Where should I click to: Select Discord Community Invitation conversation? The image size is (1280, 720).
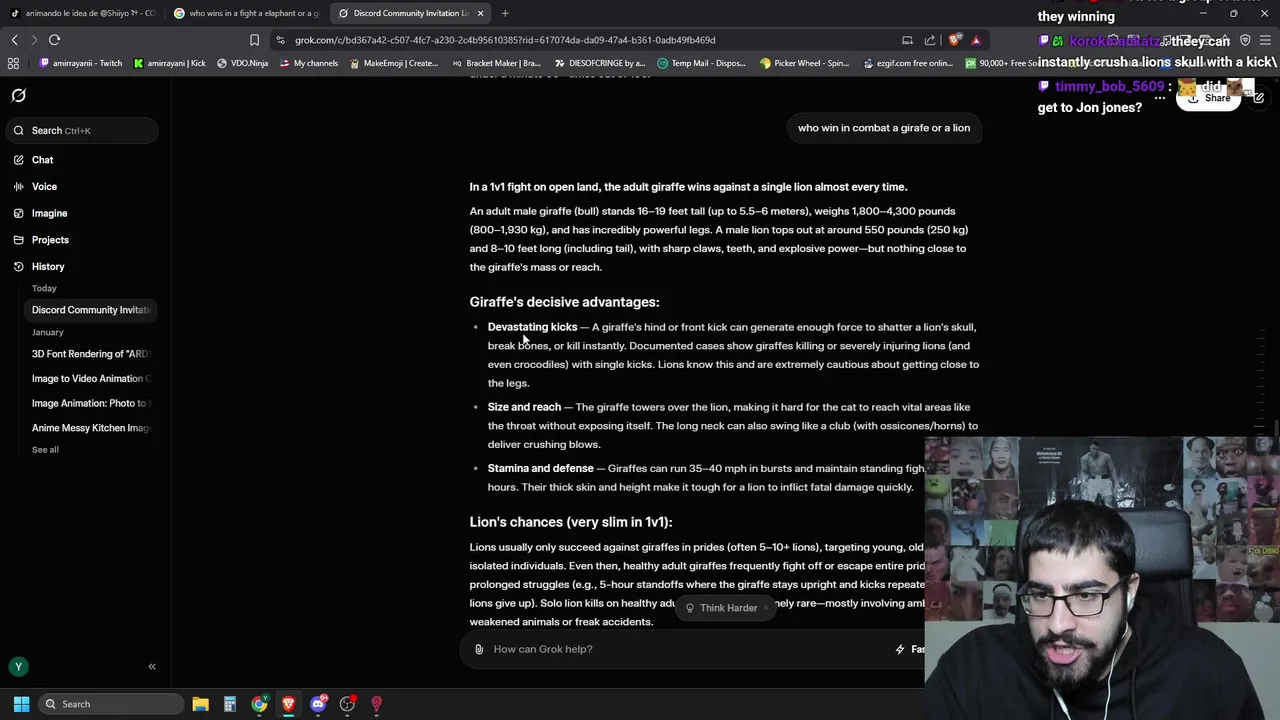point(90,310)
